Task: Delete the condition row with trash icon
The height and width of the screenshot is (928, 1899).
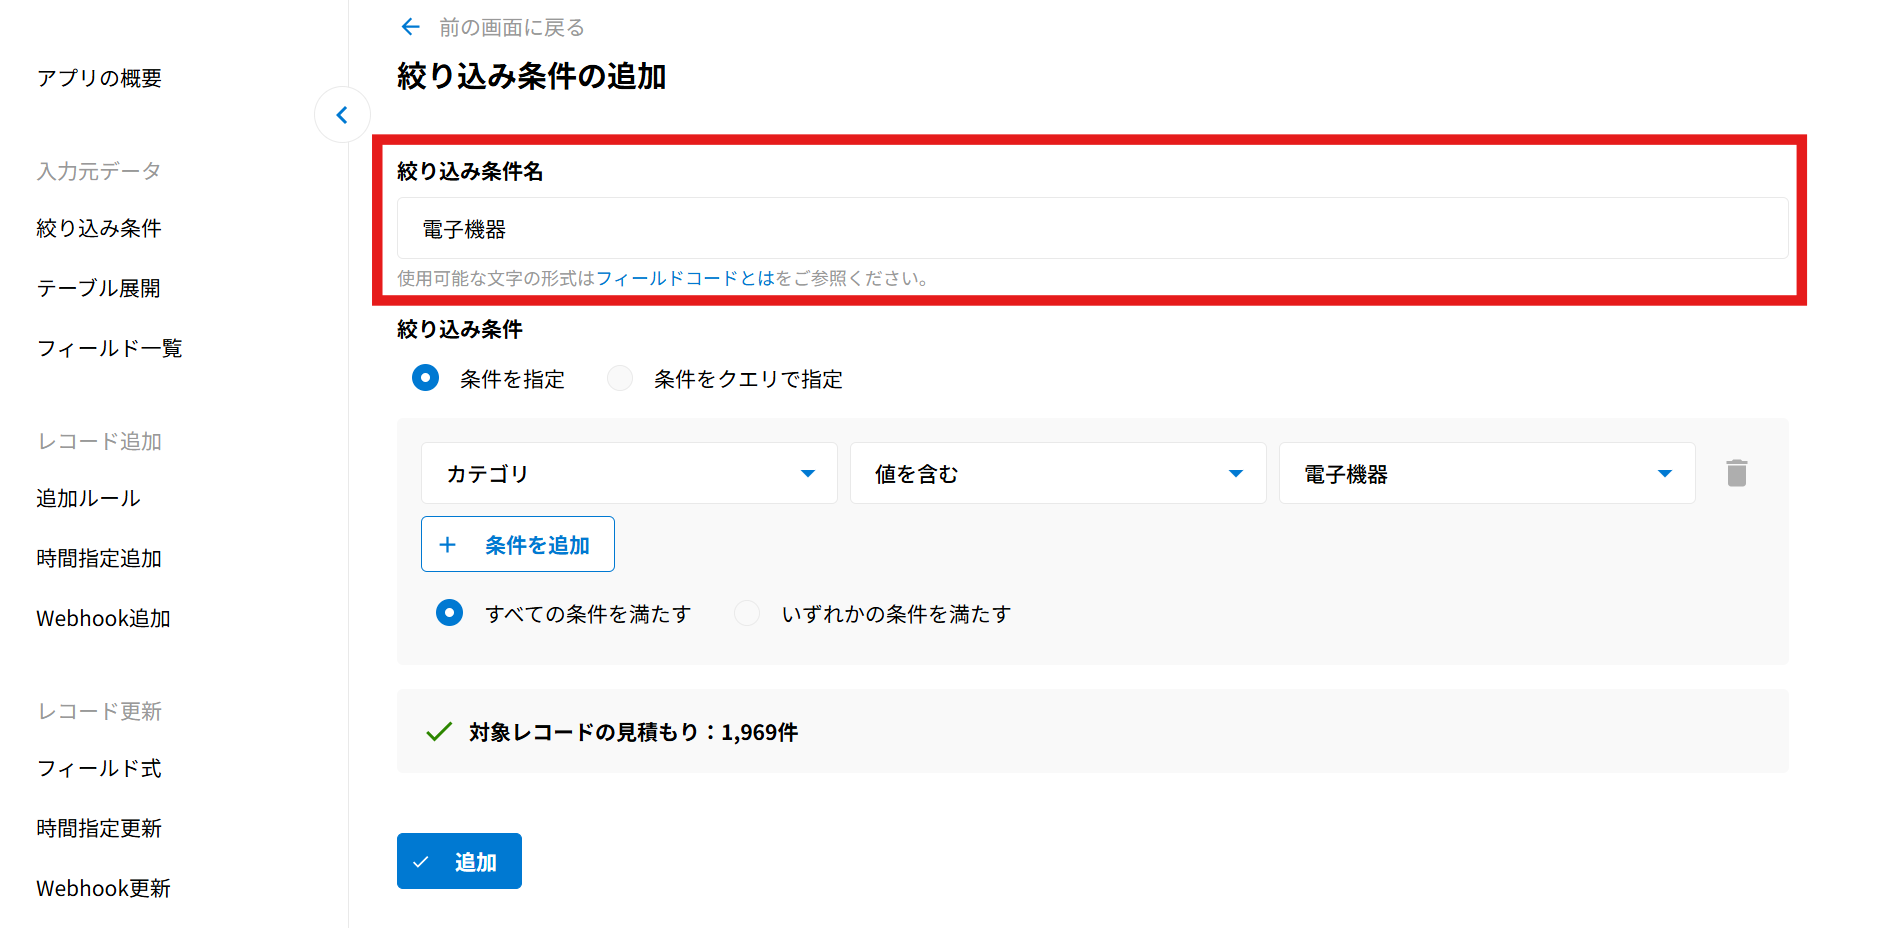Action: click(x=1736, y=473)
